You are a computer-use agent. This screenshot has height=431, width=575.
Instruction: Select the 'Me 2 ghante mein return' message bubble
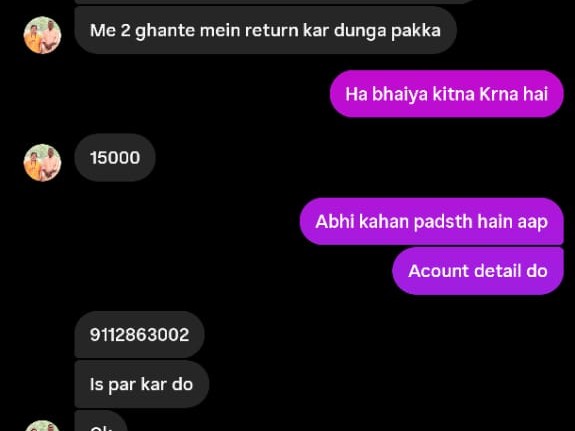click(x=265, y=30)
